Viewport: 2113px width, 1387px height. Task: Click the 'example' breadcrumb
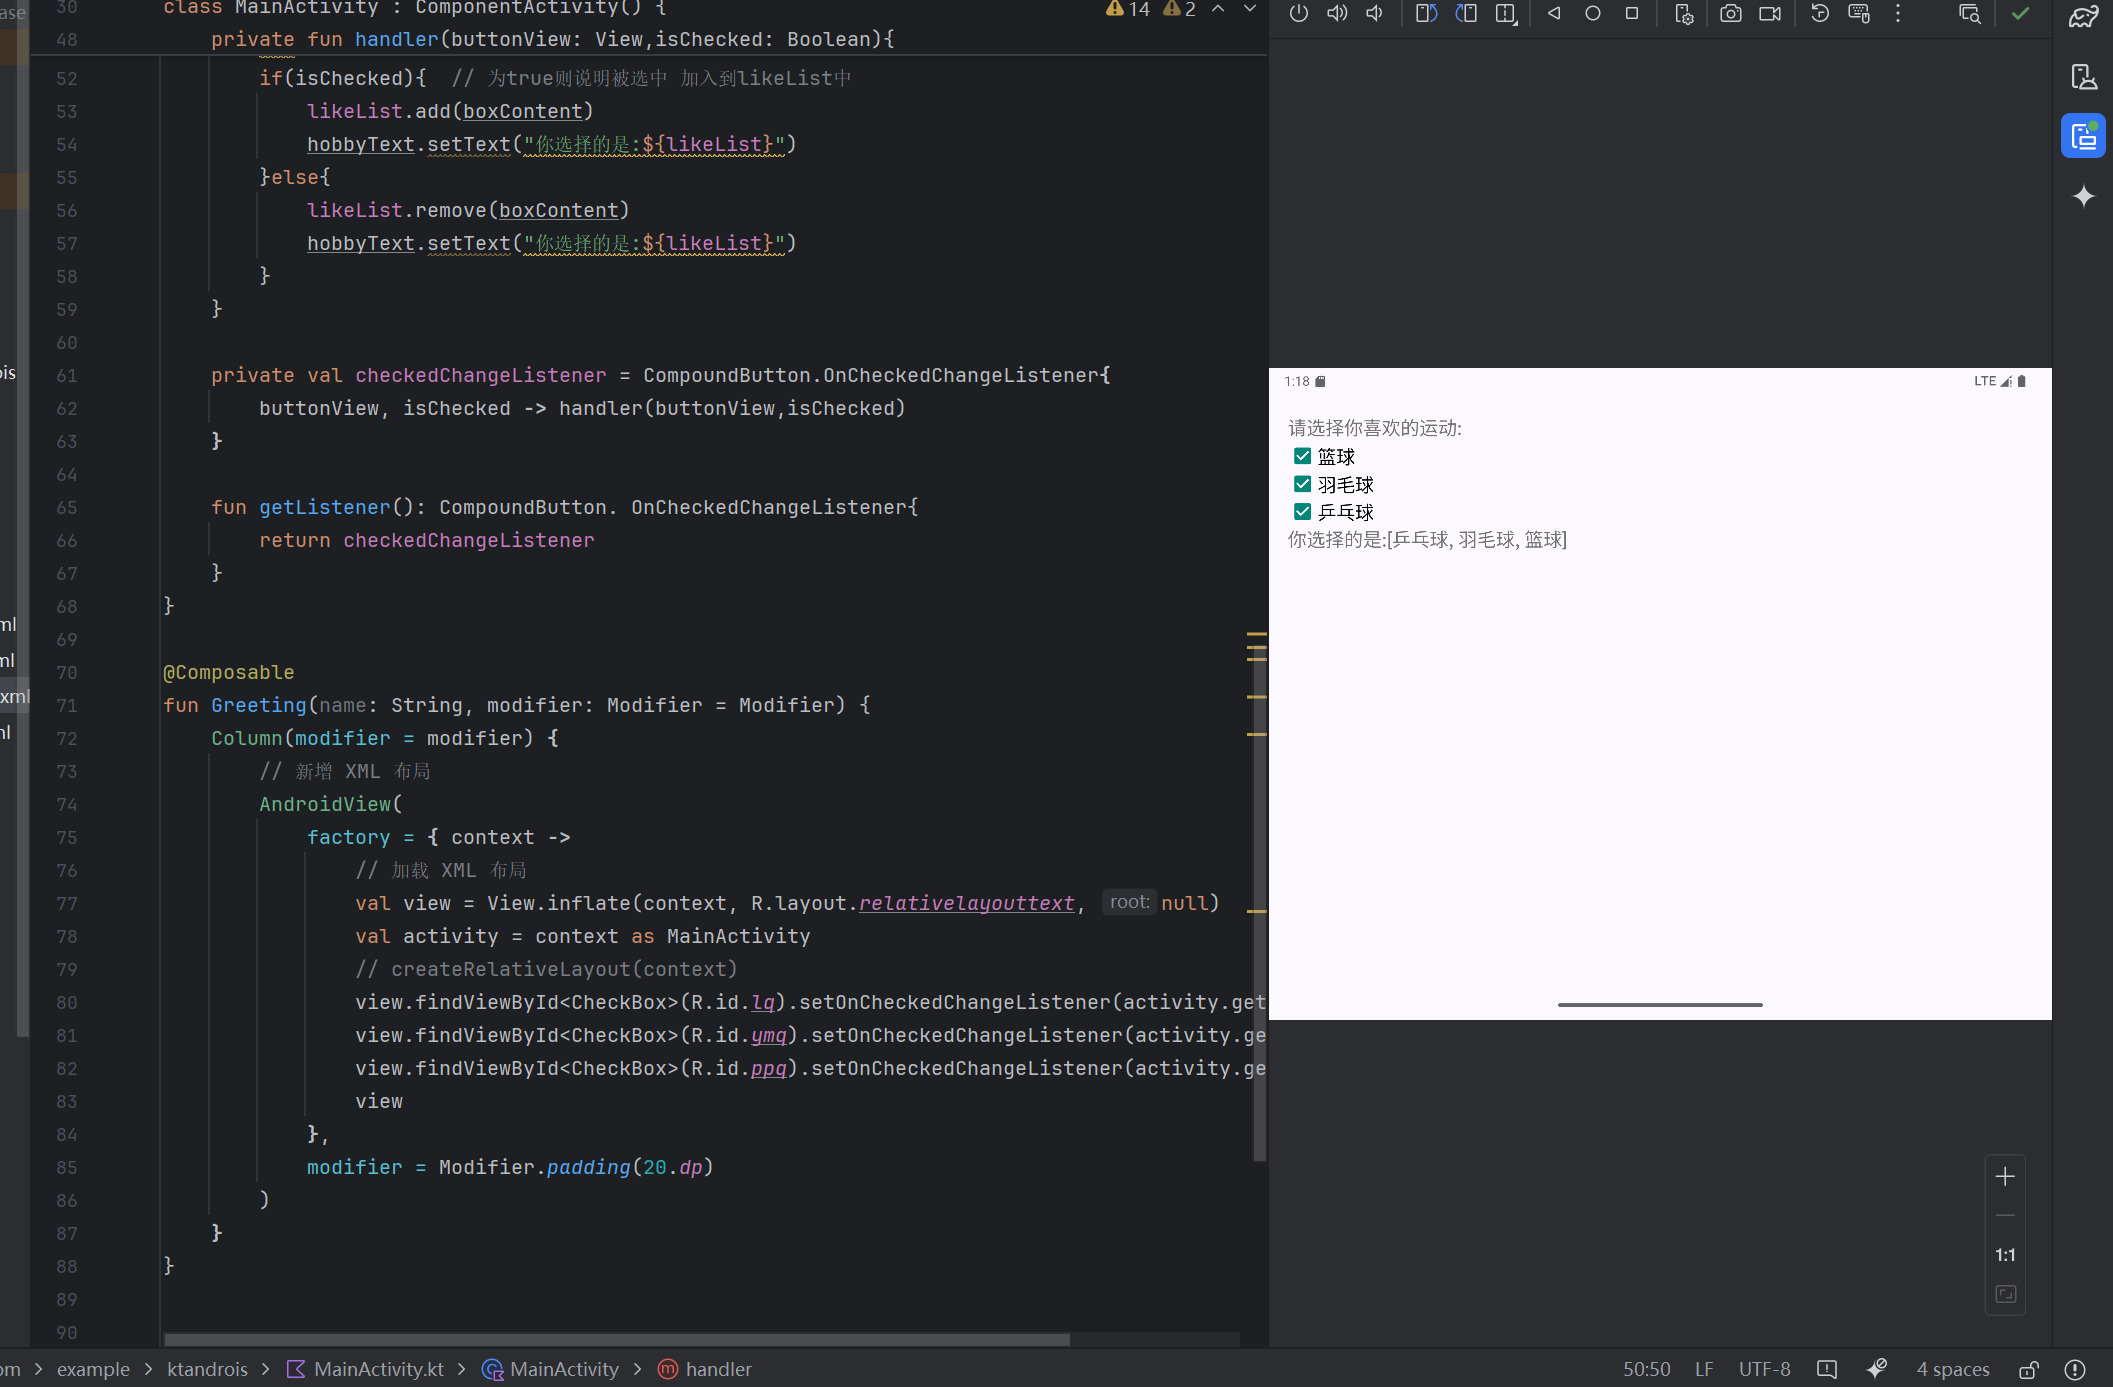pos(93,1369)
